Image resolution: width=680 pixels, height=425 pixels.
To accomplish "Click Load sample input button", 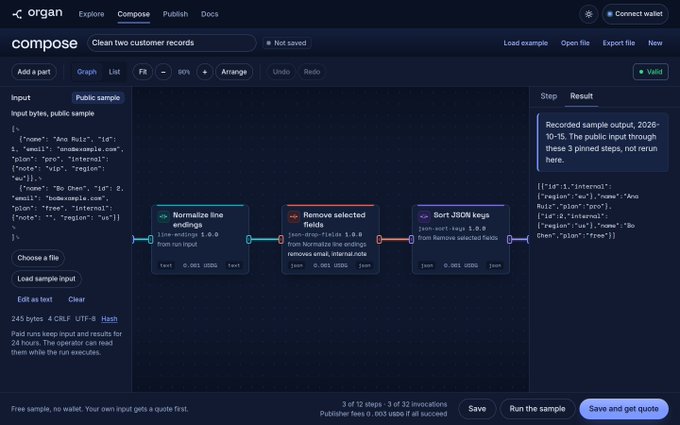I will [x=46, y=279].
